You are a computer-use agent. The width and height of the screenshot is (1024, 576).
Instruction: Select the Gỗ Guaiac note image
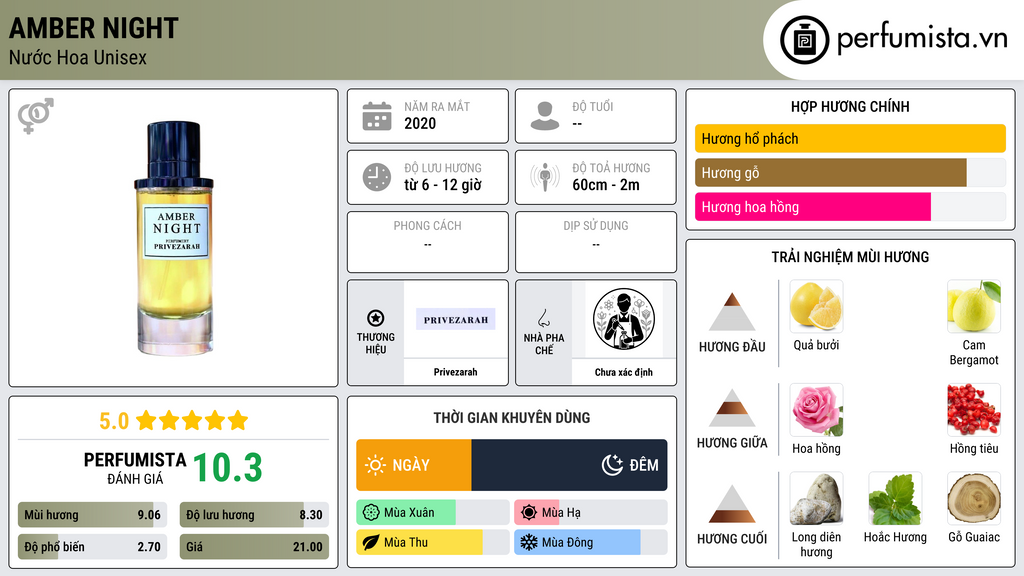click(974, 499)
